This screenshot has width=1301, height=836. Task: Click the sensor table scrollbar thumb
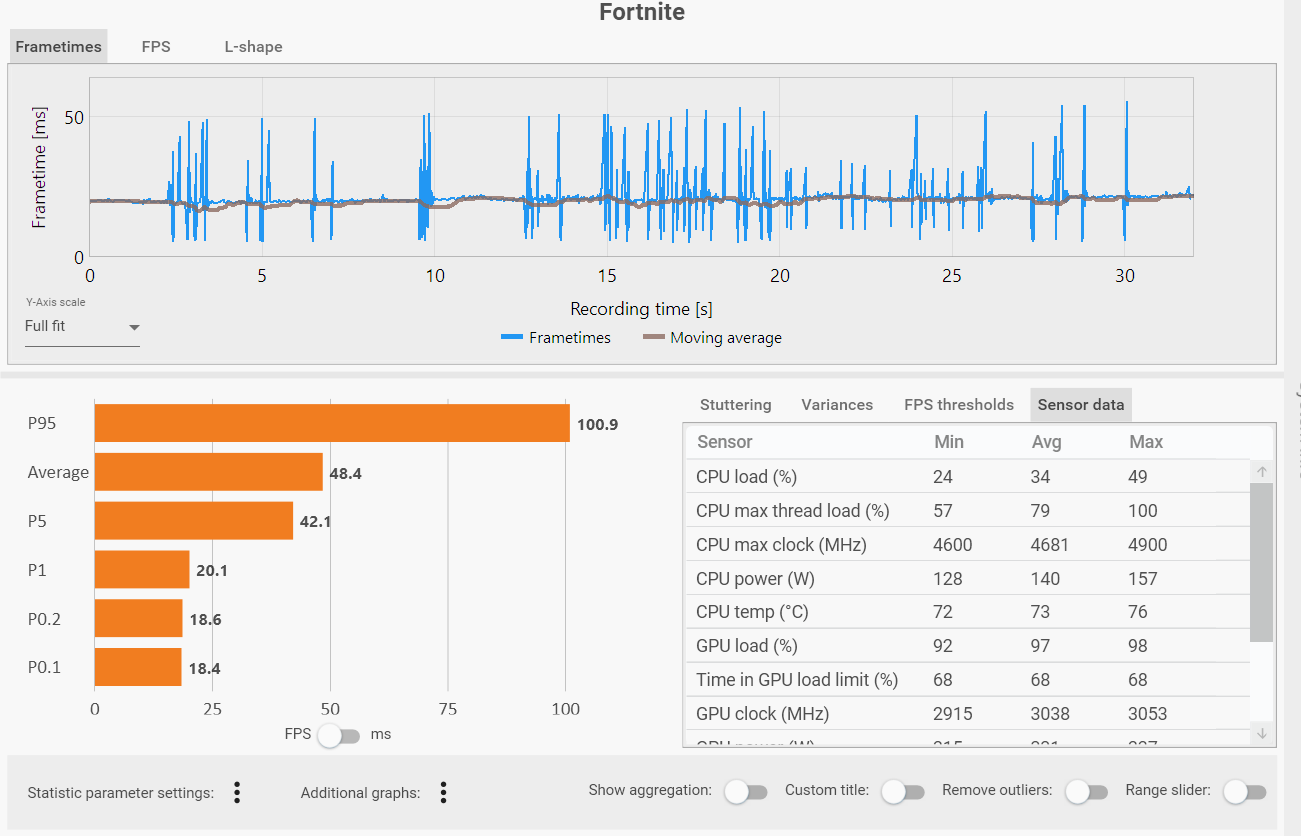(1262, 562)
